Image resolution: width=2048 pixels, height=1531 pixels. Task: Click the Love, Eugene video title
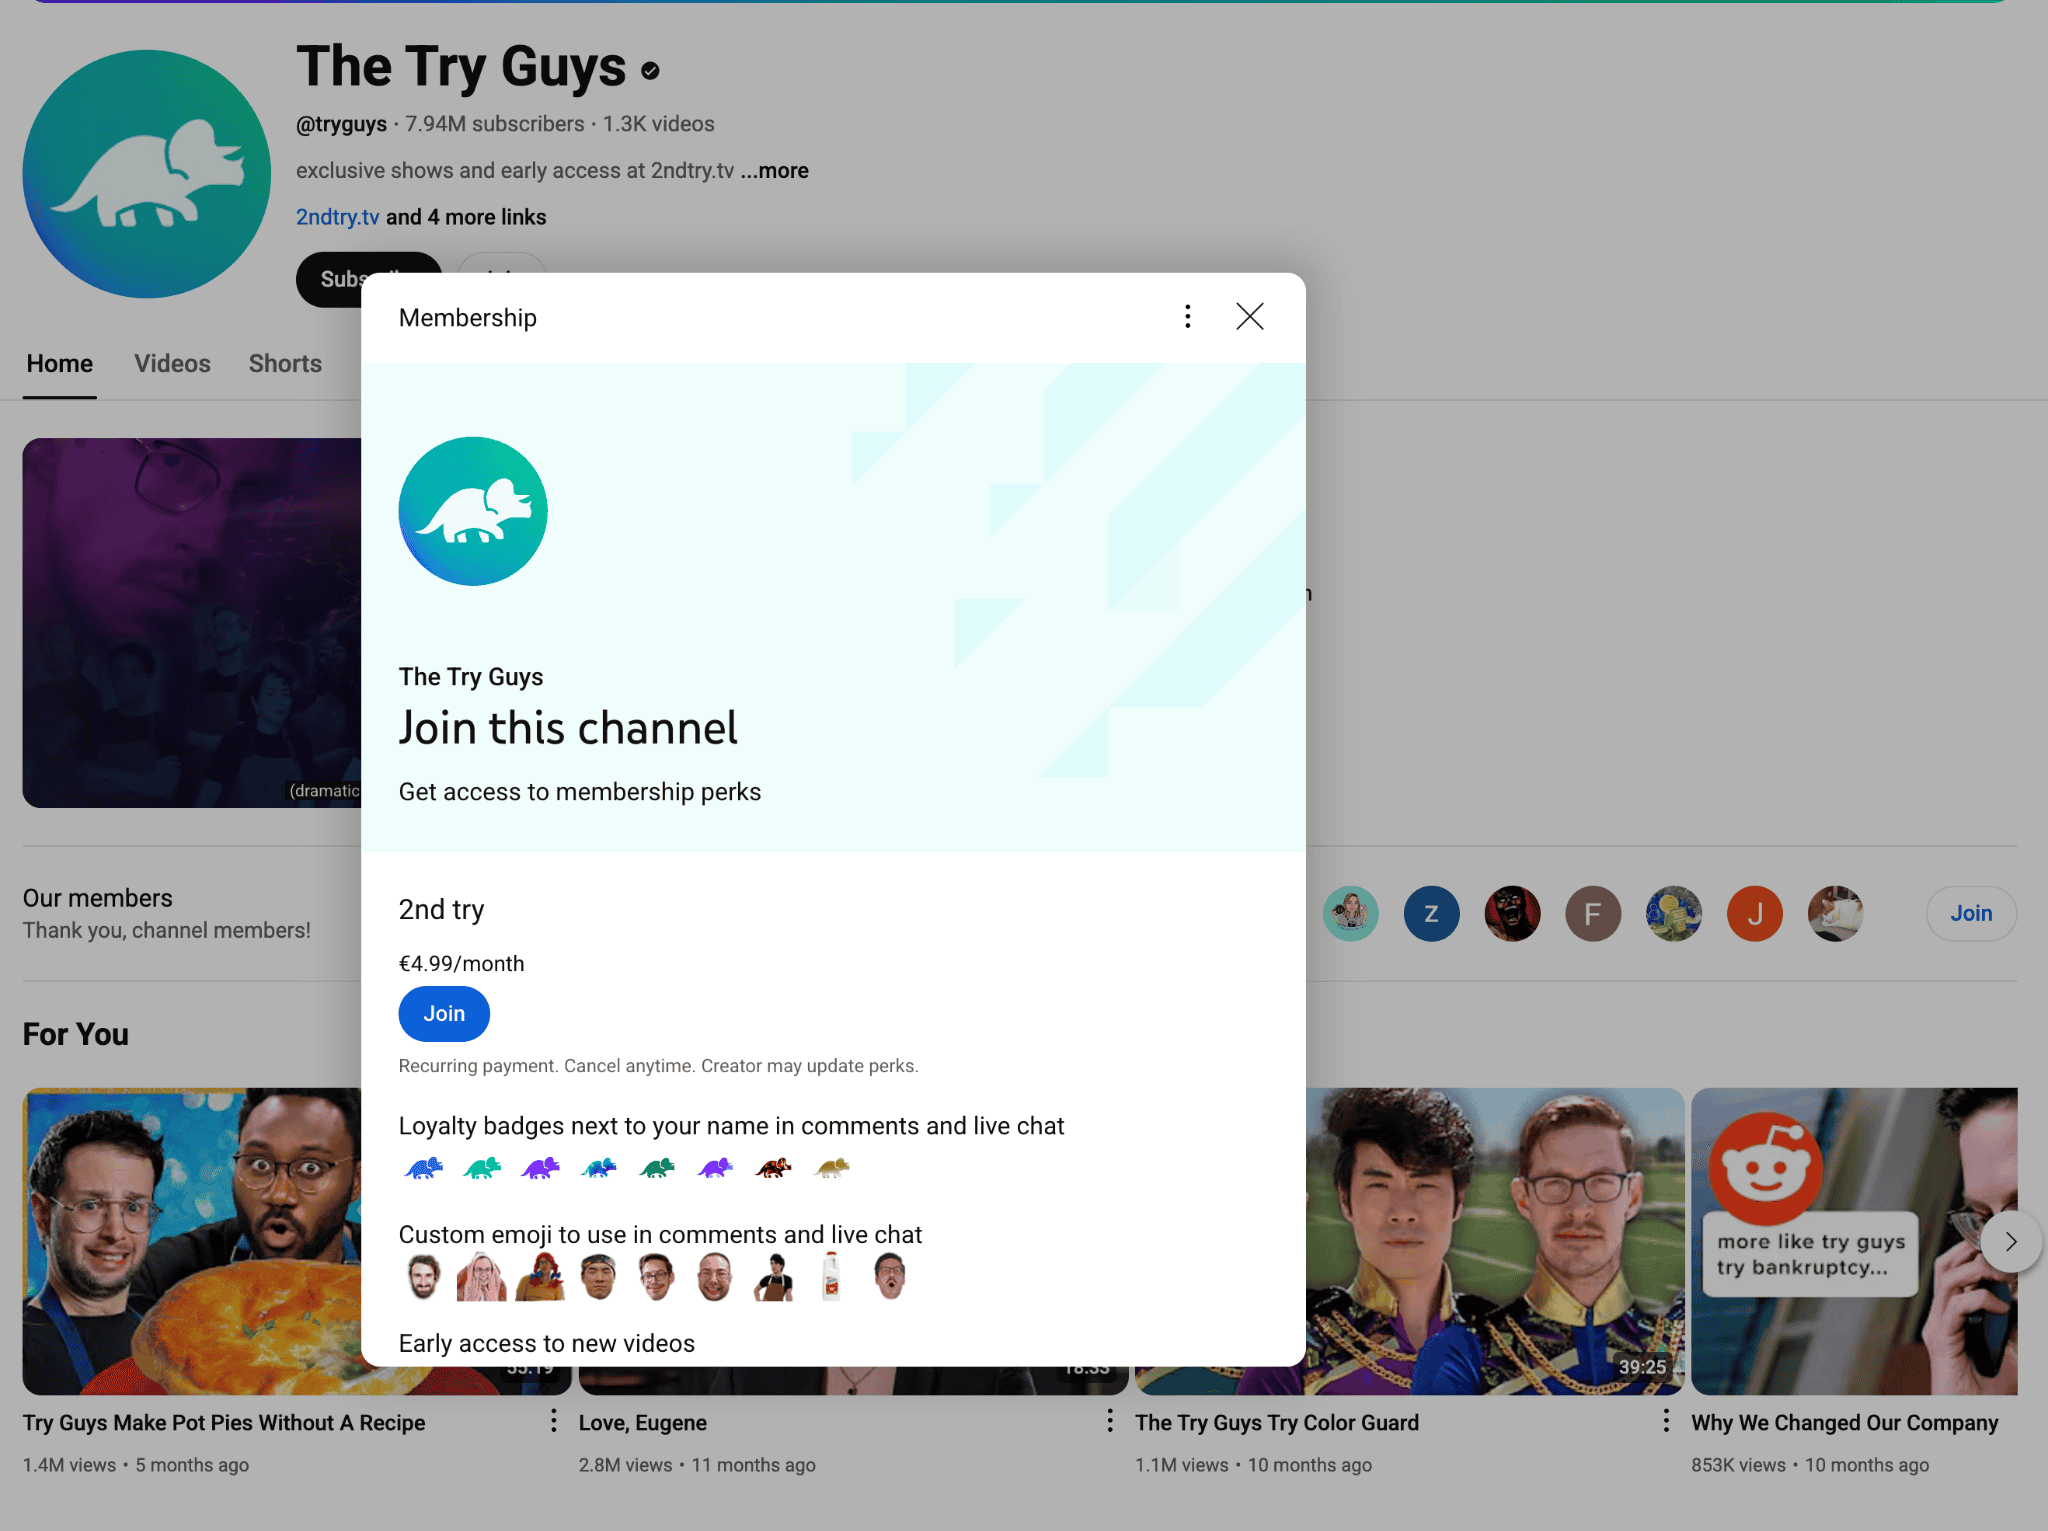coord(642,1422)
